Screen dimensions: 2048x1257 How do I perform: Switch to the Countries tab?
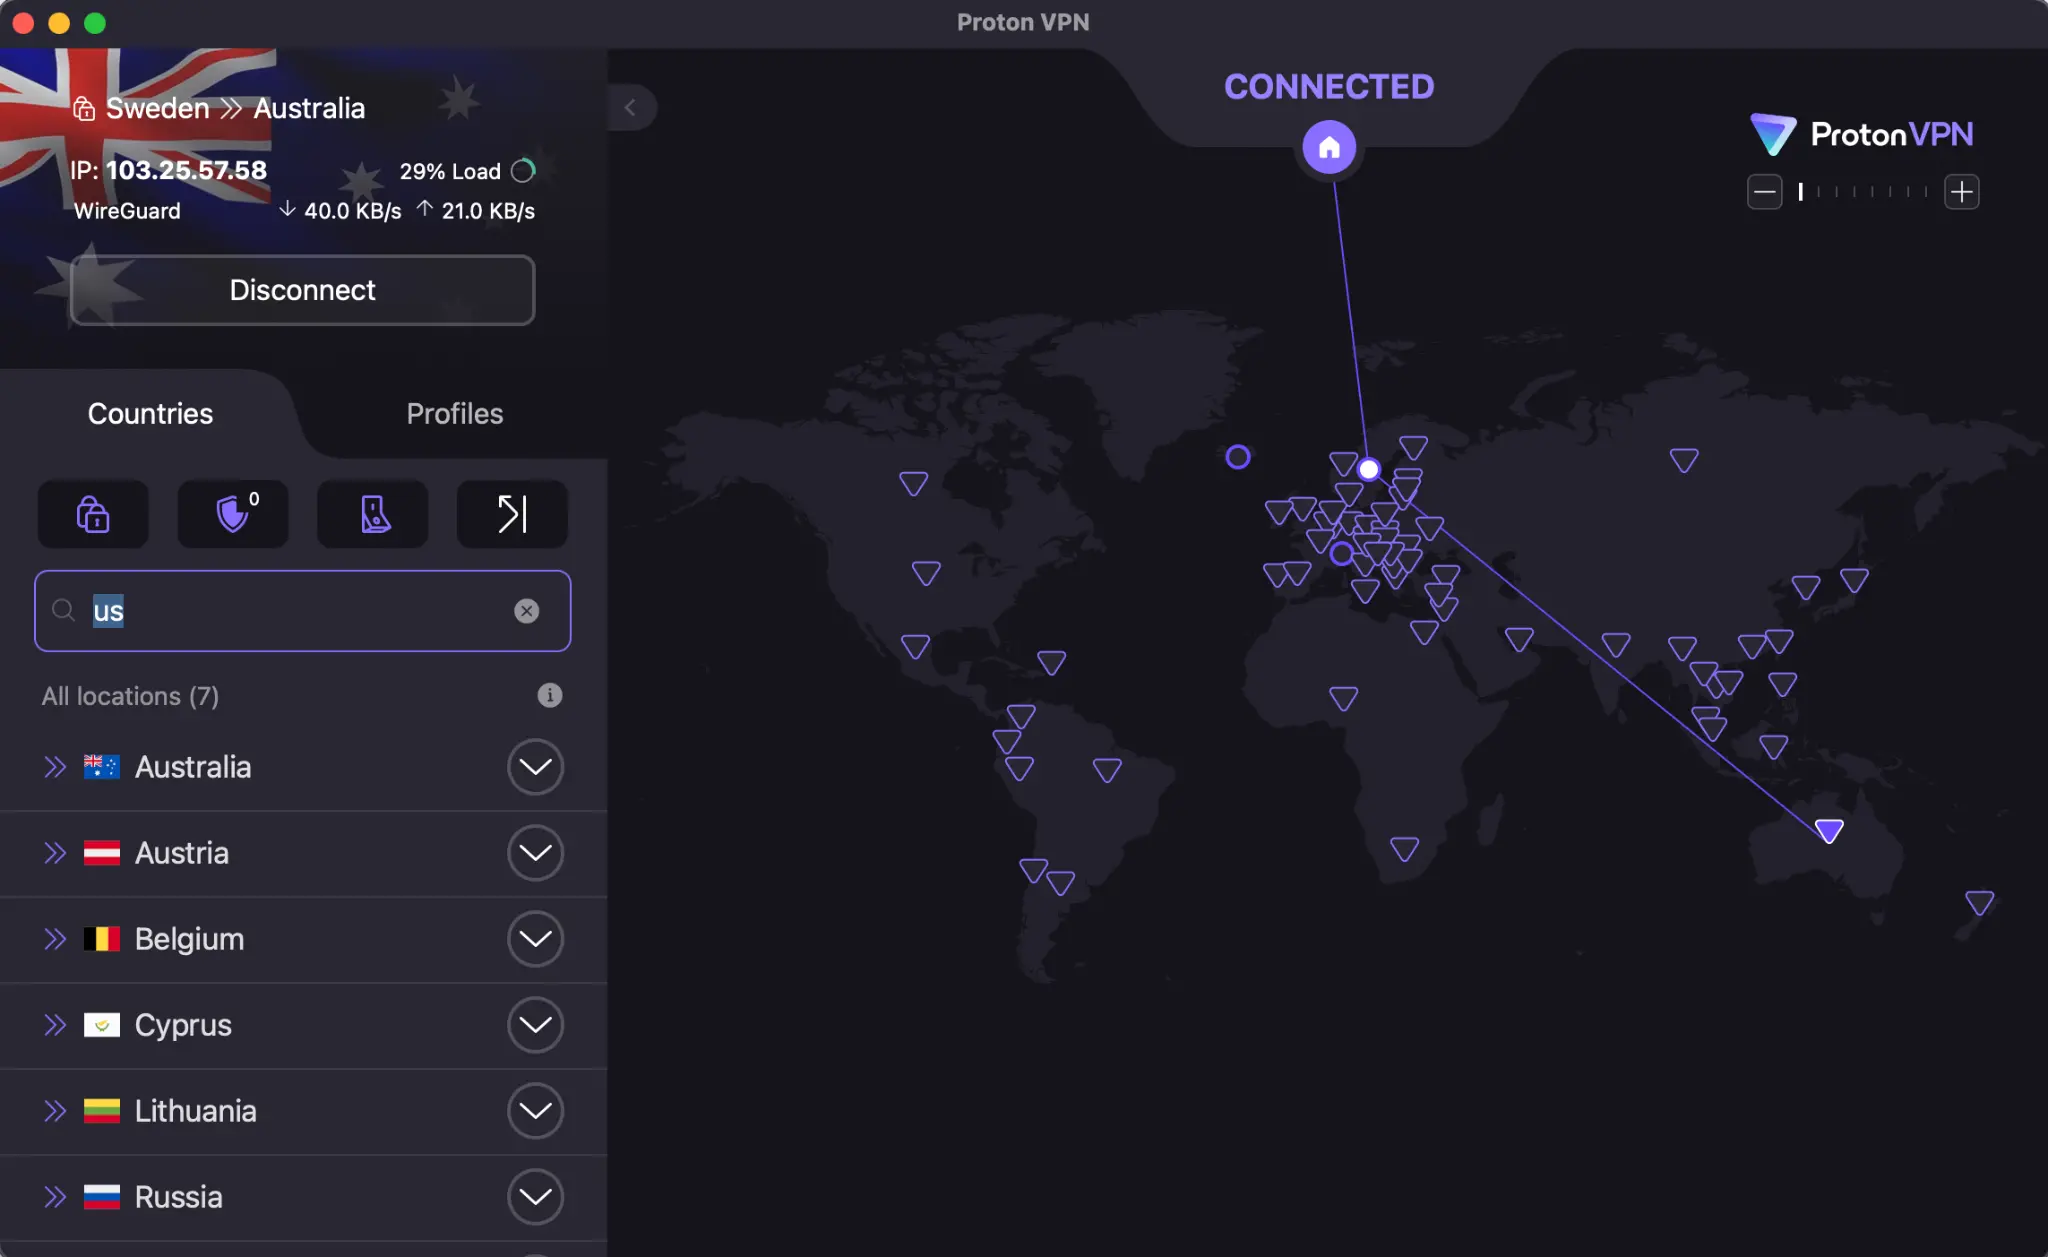tap(150, 413)
